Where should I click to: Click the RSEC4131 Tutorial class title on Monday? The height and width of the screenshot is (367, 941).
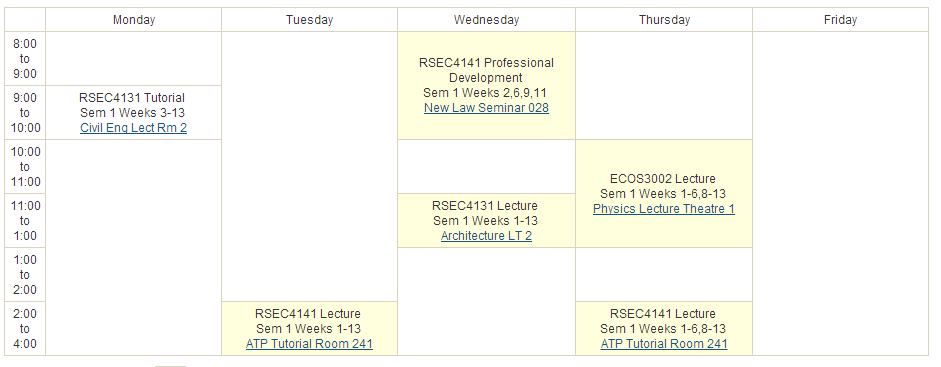point(132,98)
